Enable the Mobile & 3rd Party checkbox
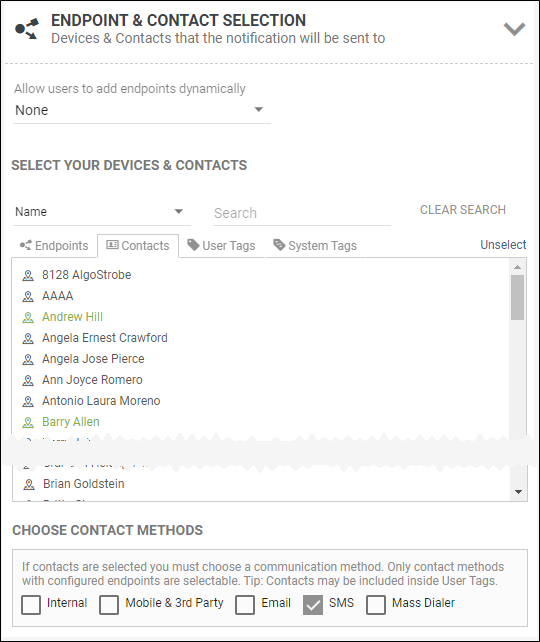The width and height of the screenshot is (540, 642). (x=109, y=604)
